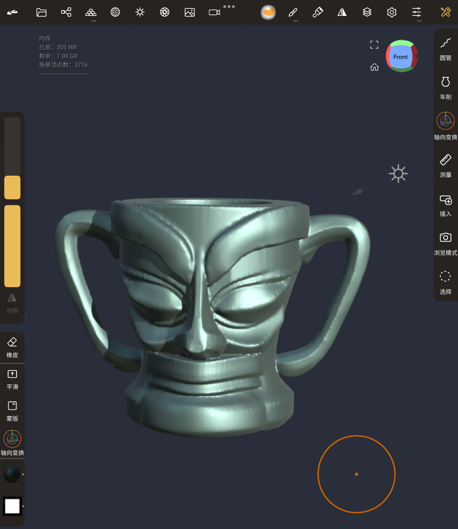Open the globe Material menu
Screen dimensions: 458x529
[x=115, y=12]
